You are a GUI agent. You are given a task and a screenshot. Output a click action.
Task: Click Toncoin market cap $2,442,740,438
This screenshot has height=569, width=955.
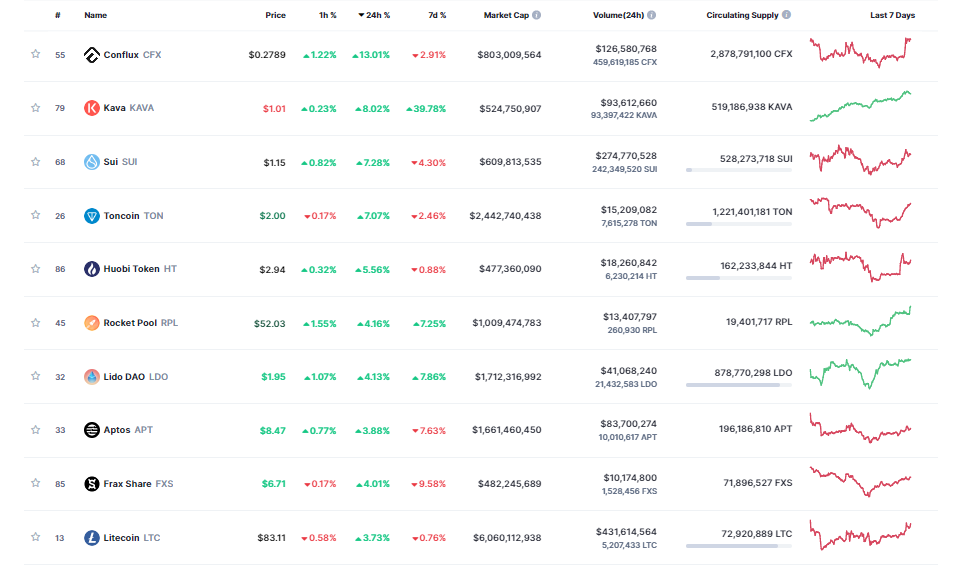(x=505, y=216)
